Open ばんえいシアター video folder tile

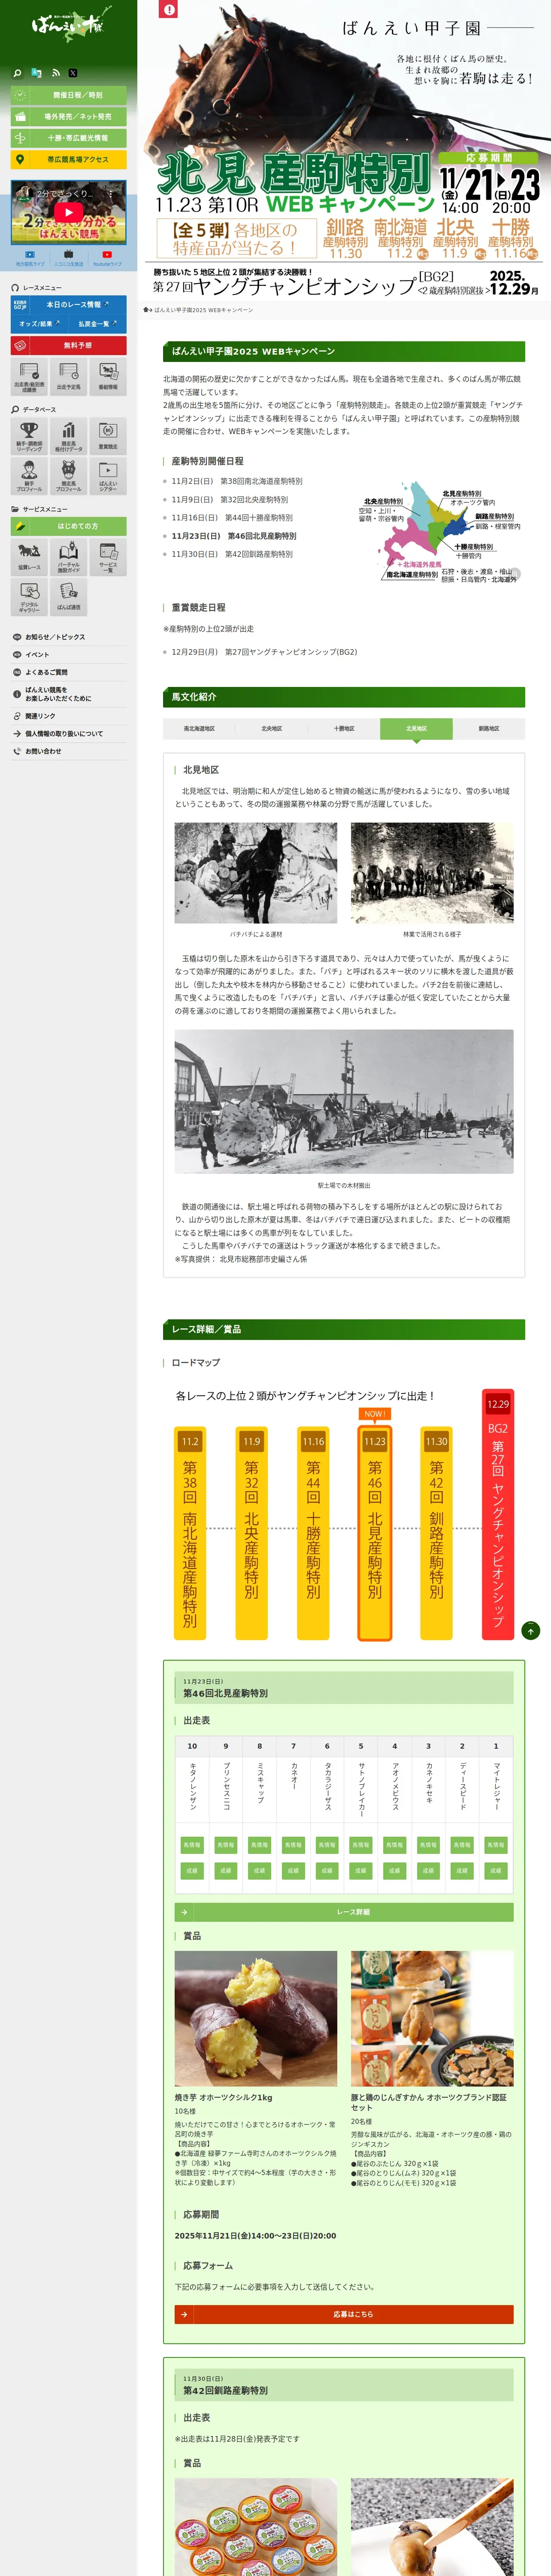click(108, 476)
